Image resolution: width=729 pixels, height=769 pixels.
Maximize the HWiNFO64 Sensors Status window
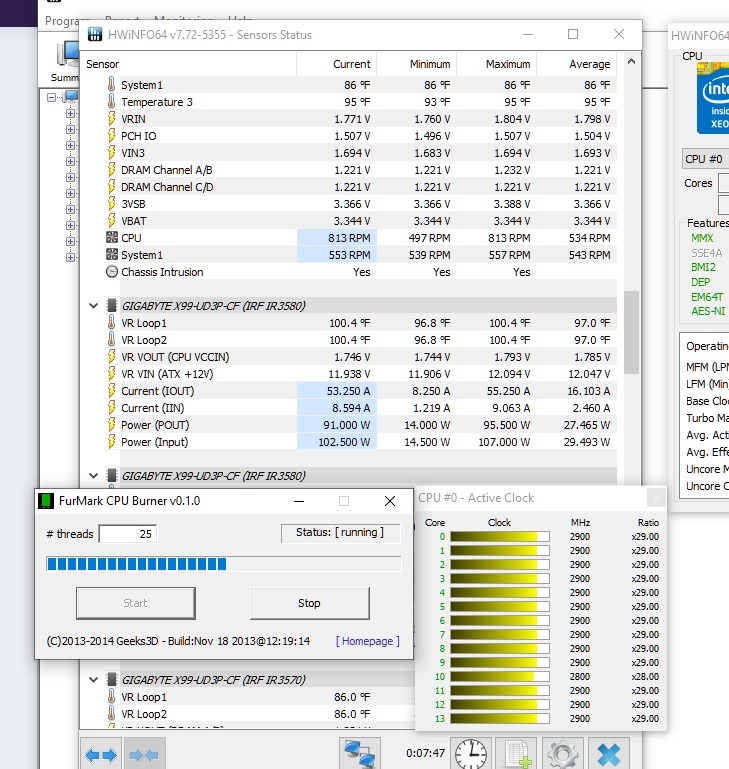[x=573, y=34]
